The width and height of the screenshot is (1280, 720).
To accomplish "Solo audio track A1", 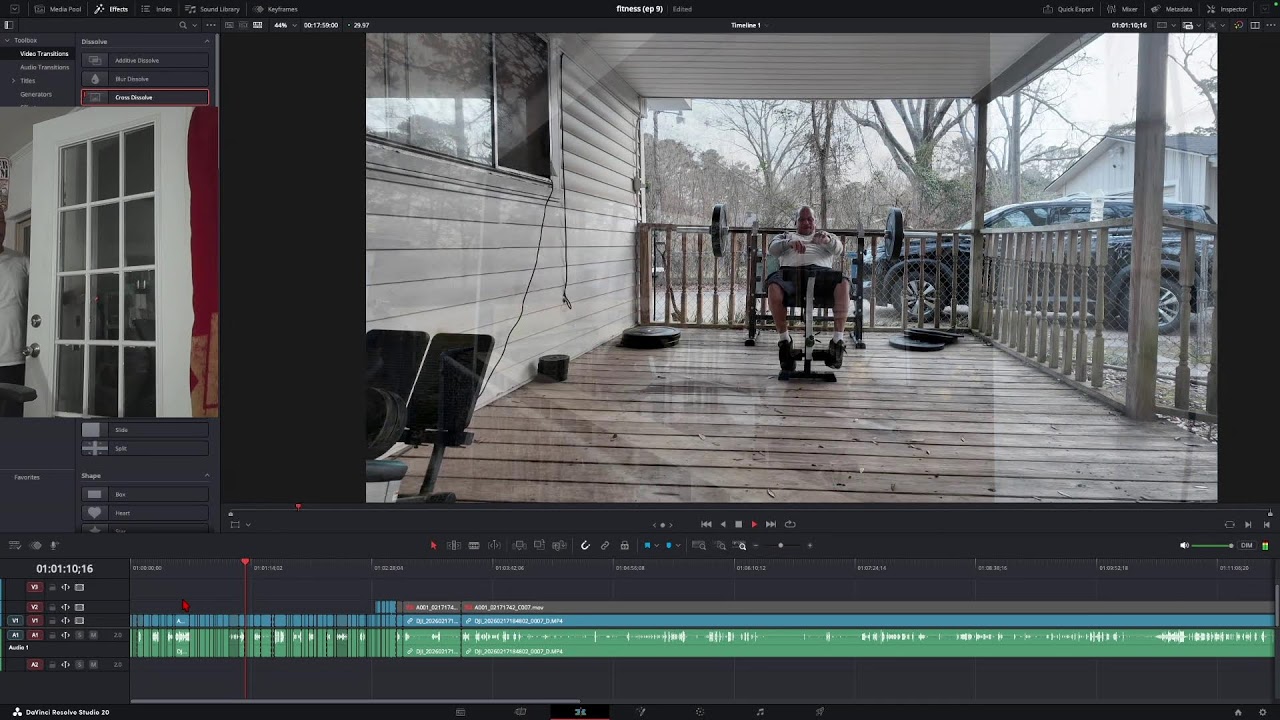I will tap(79, 635).
